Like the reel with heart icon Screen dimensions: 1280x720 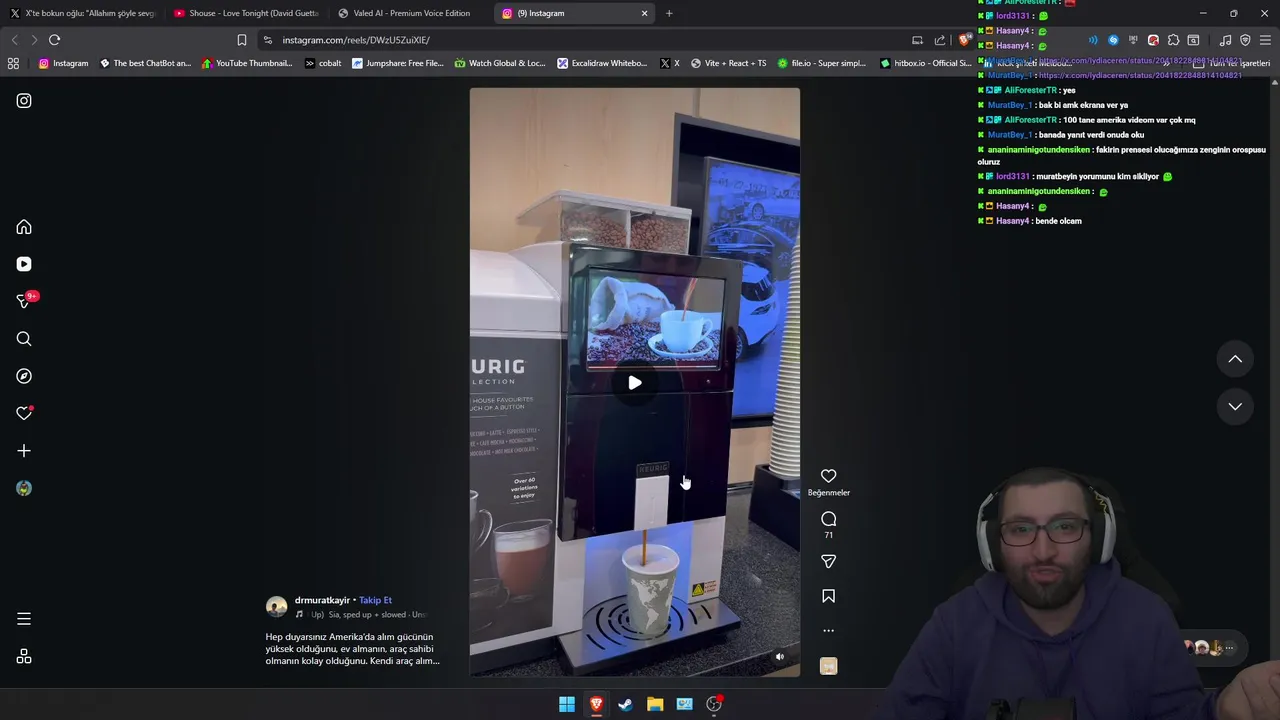(x=828, y=476)
